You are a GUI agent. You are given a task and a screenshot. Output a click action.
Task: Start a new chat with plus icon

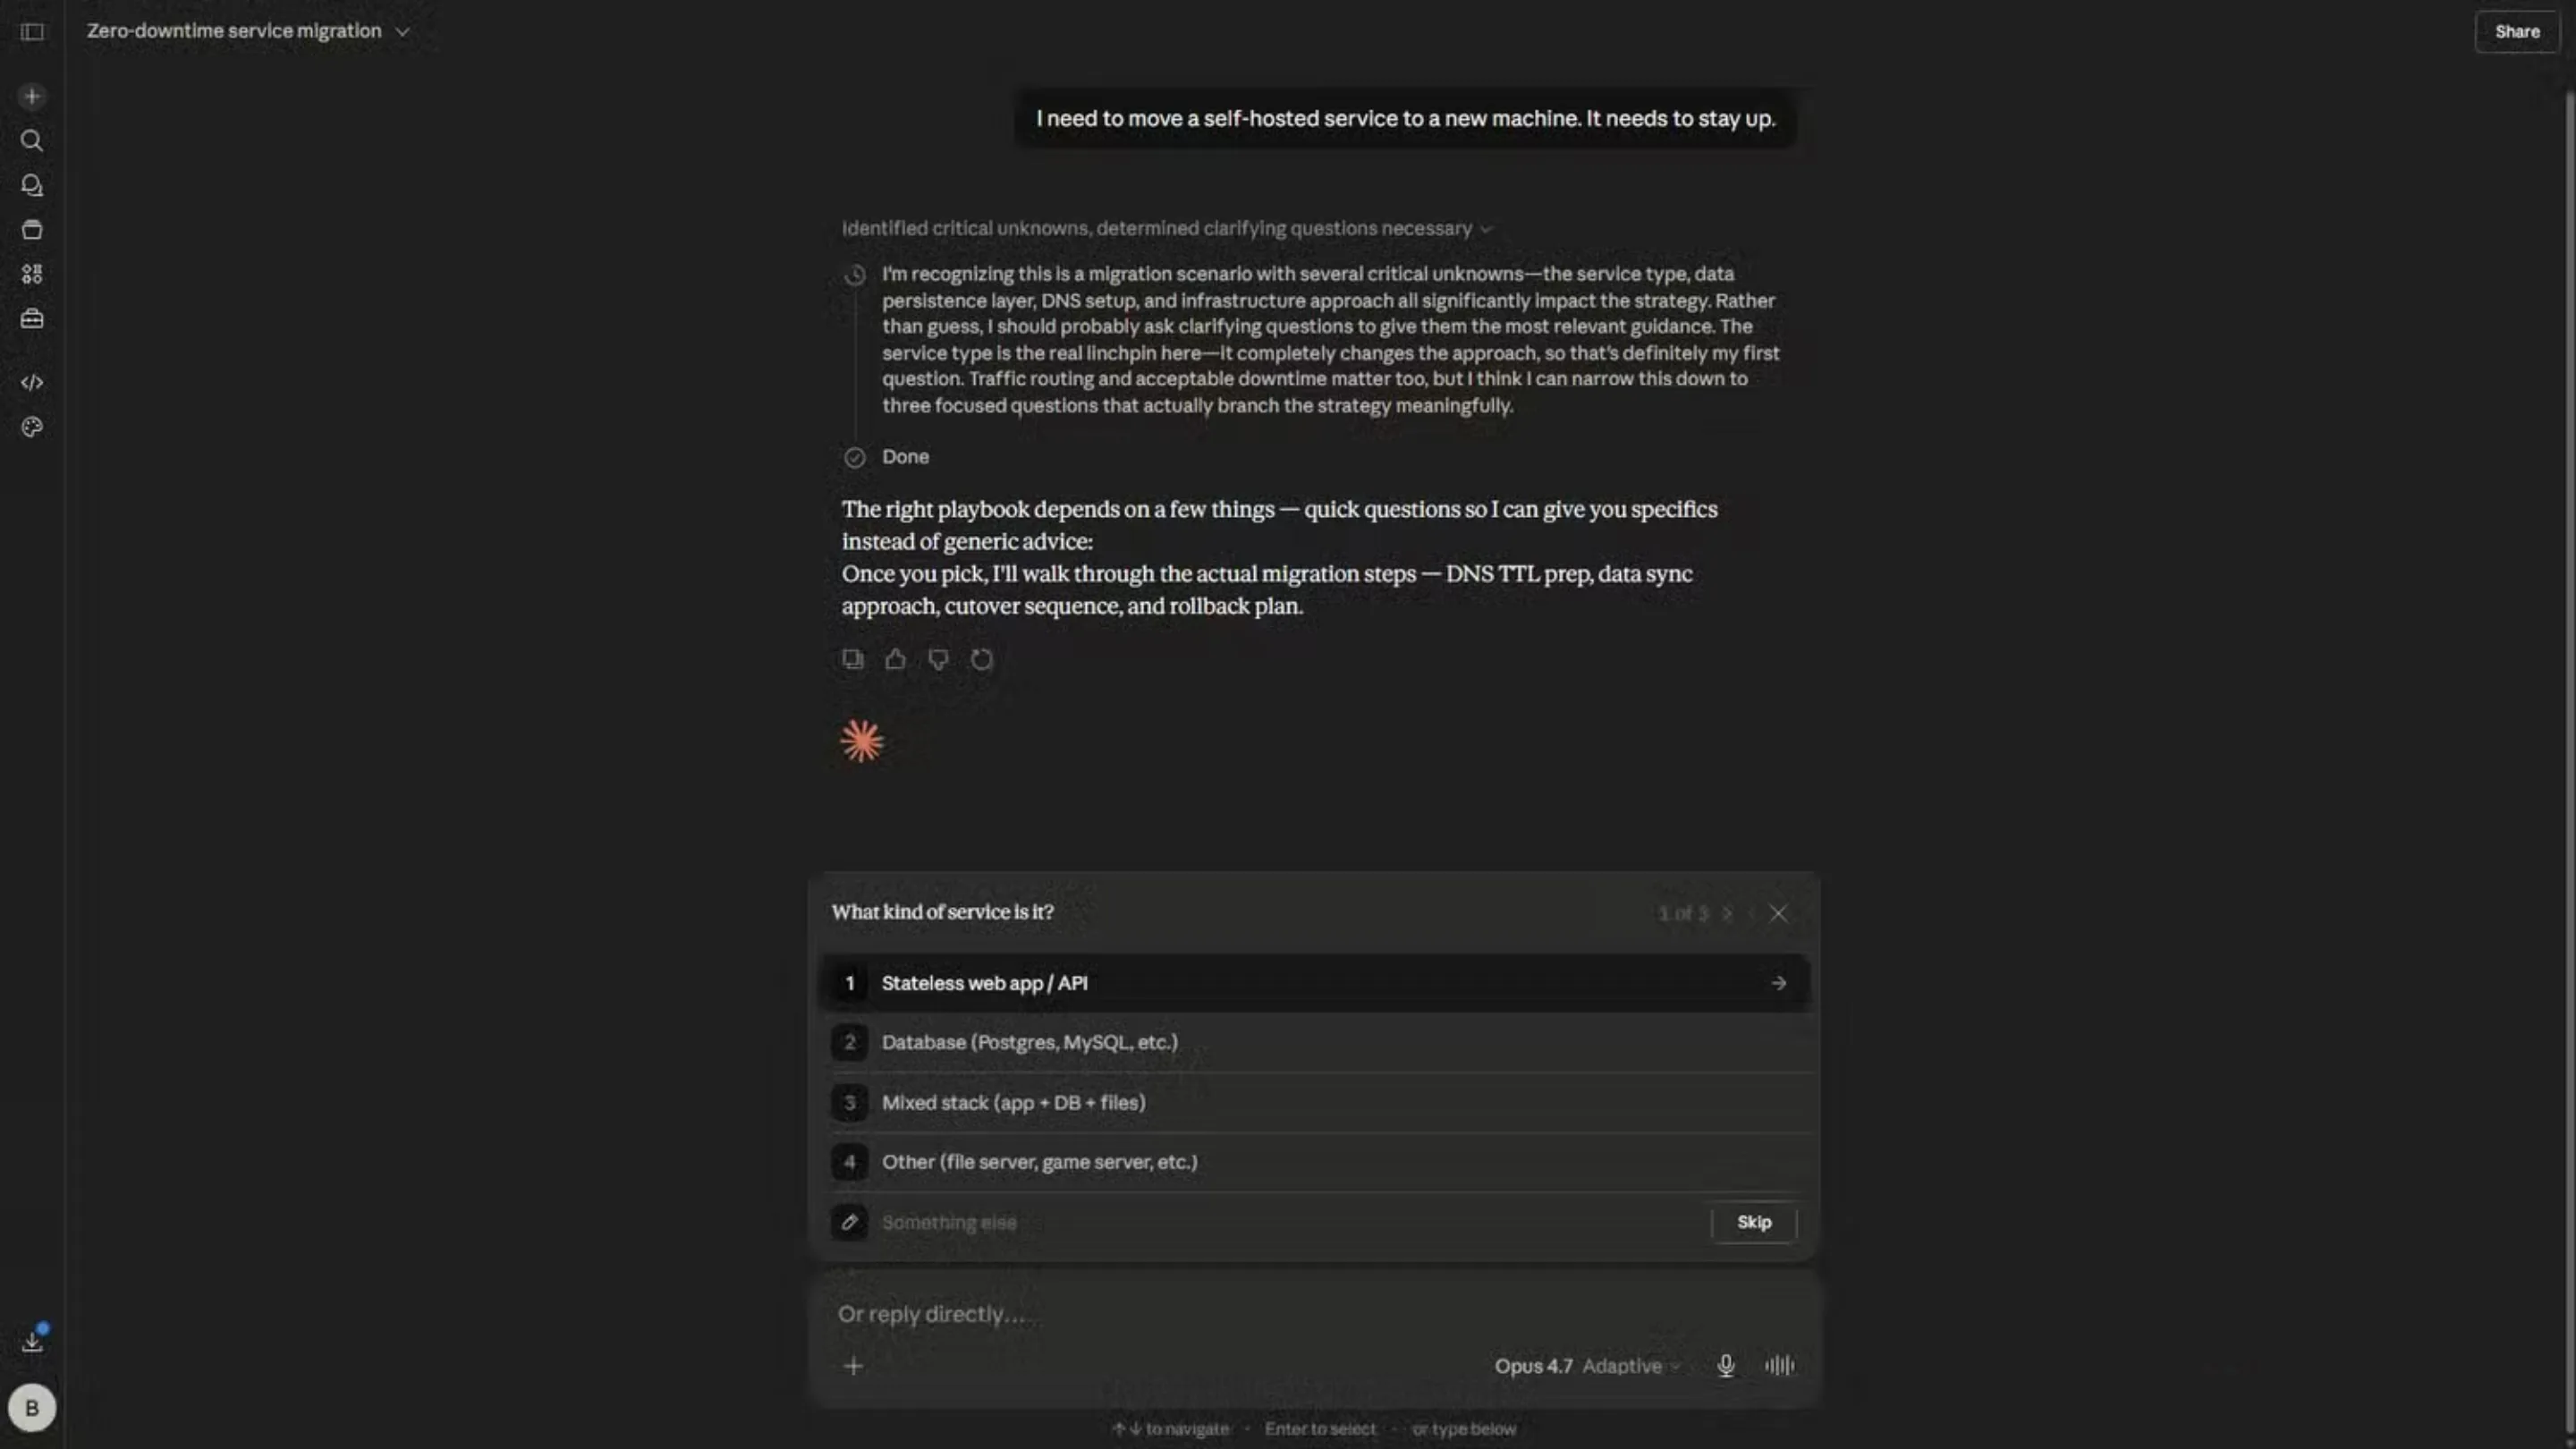point(32,96)
